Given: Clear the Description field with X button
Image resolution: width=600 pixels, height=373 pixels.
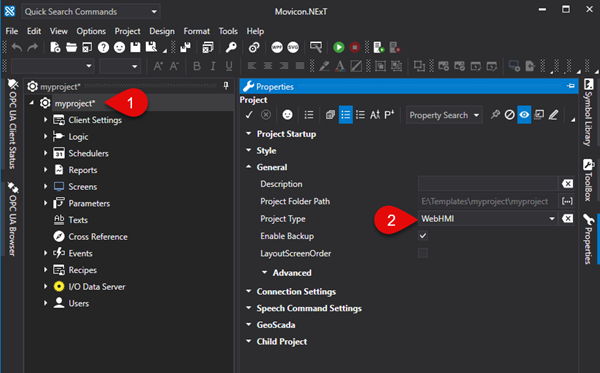Looking at the screenshot, I should tap(567, 184).
